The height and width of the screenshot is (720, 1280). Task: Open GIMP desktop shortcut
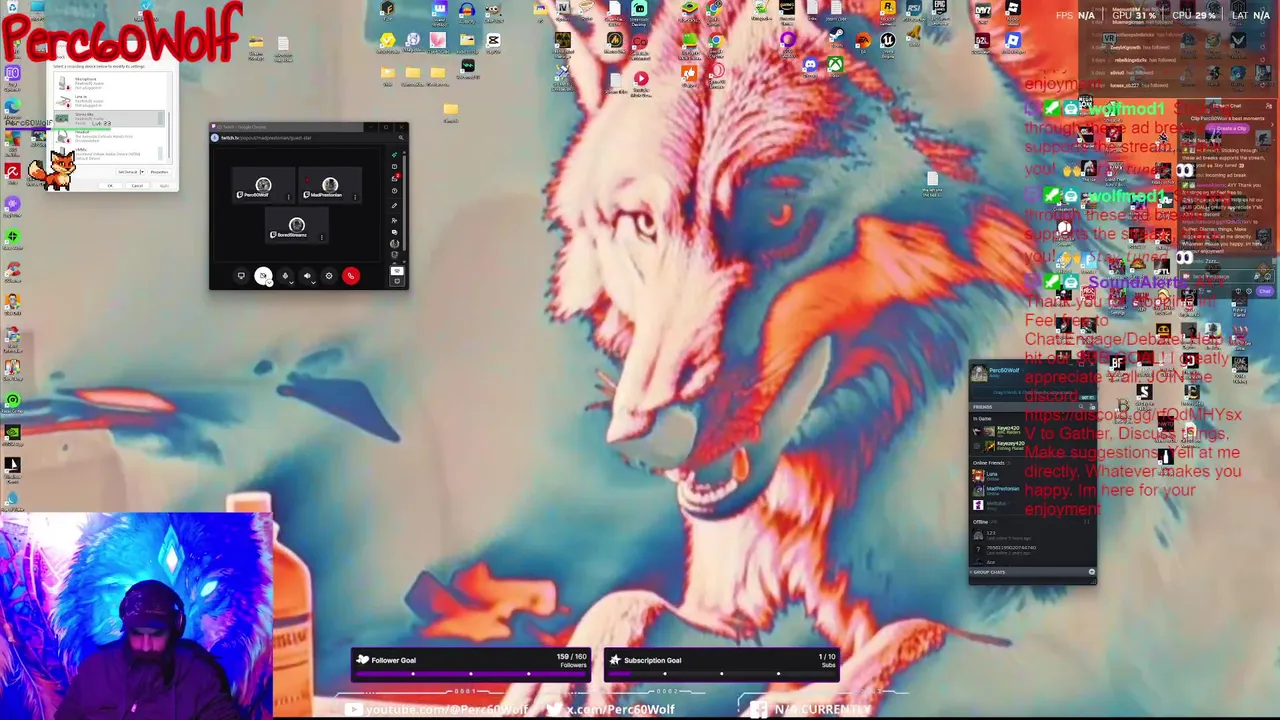493,11
